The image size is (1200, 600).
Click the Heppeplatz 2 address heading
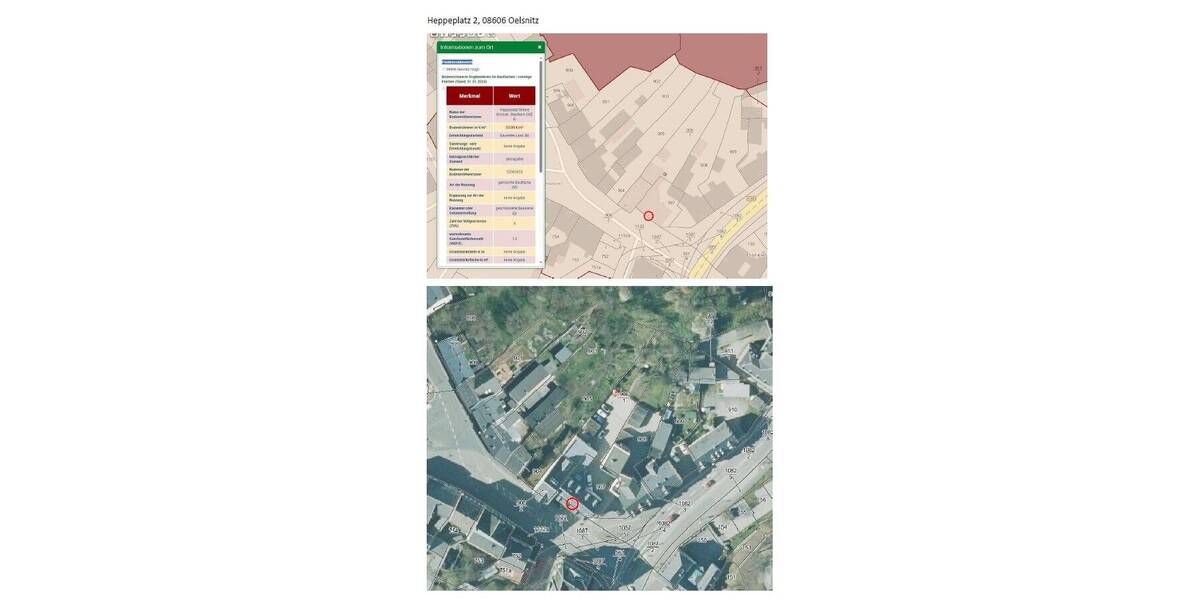click(x=482, y=20)
